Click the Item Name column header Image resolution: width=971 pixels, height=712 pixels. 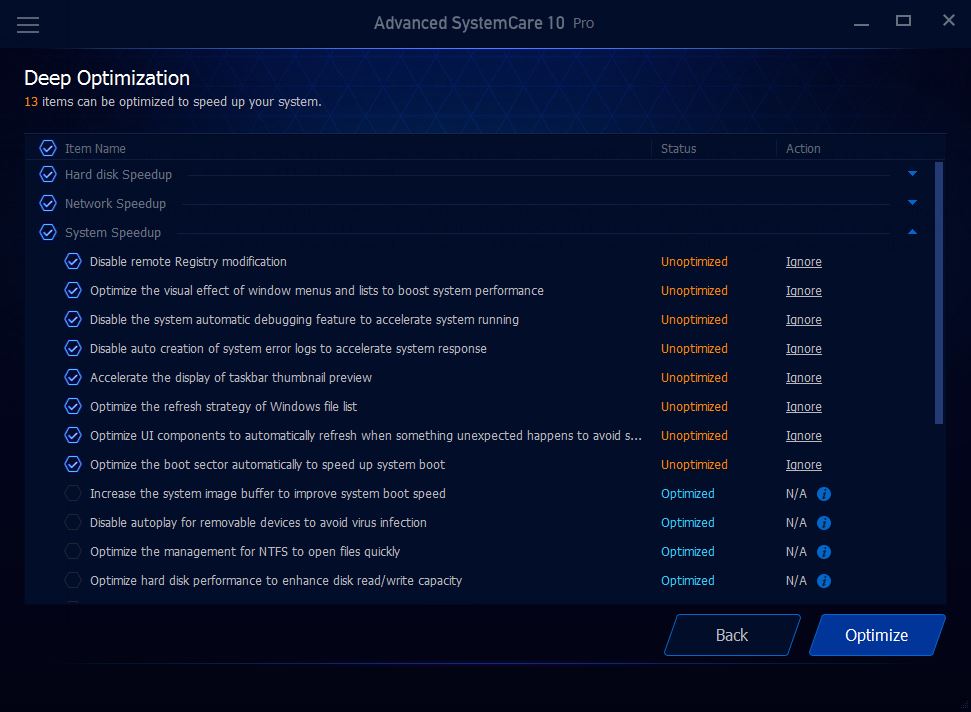tap(95, 149)
